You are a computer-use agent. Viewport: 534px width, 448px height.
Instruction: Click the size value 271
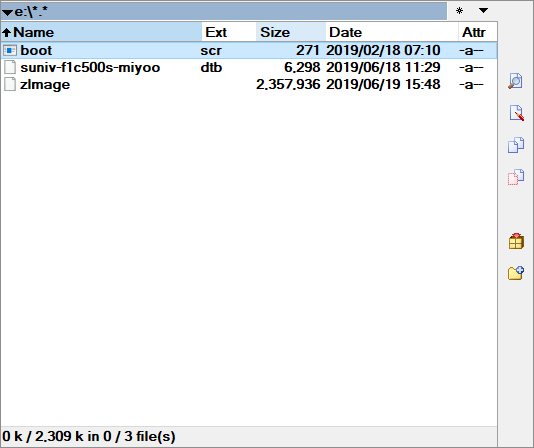coord(308,50)
